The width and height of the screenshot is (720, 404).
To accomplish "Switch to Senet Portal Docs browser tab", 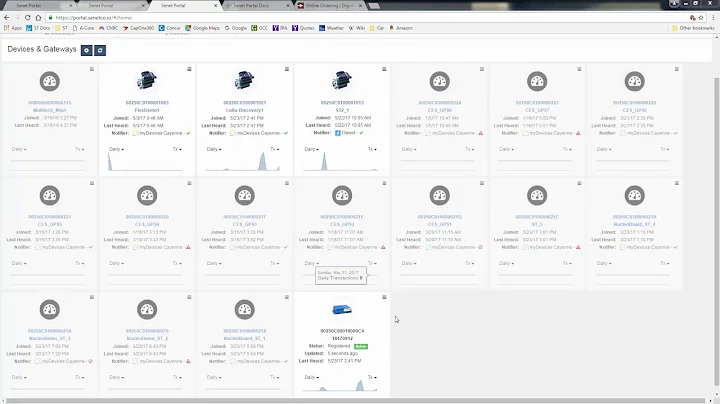I will click(257, 6).
